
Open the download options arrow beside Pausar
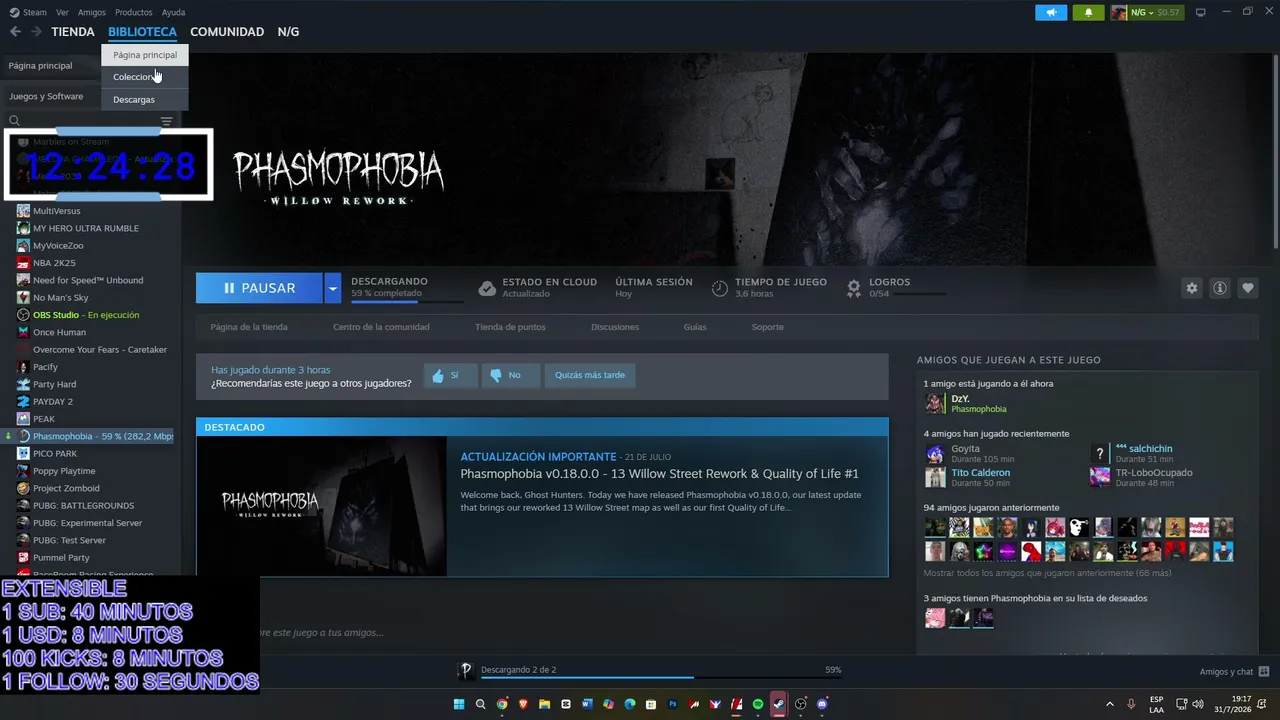(333, 288)
